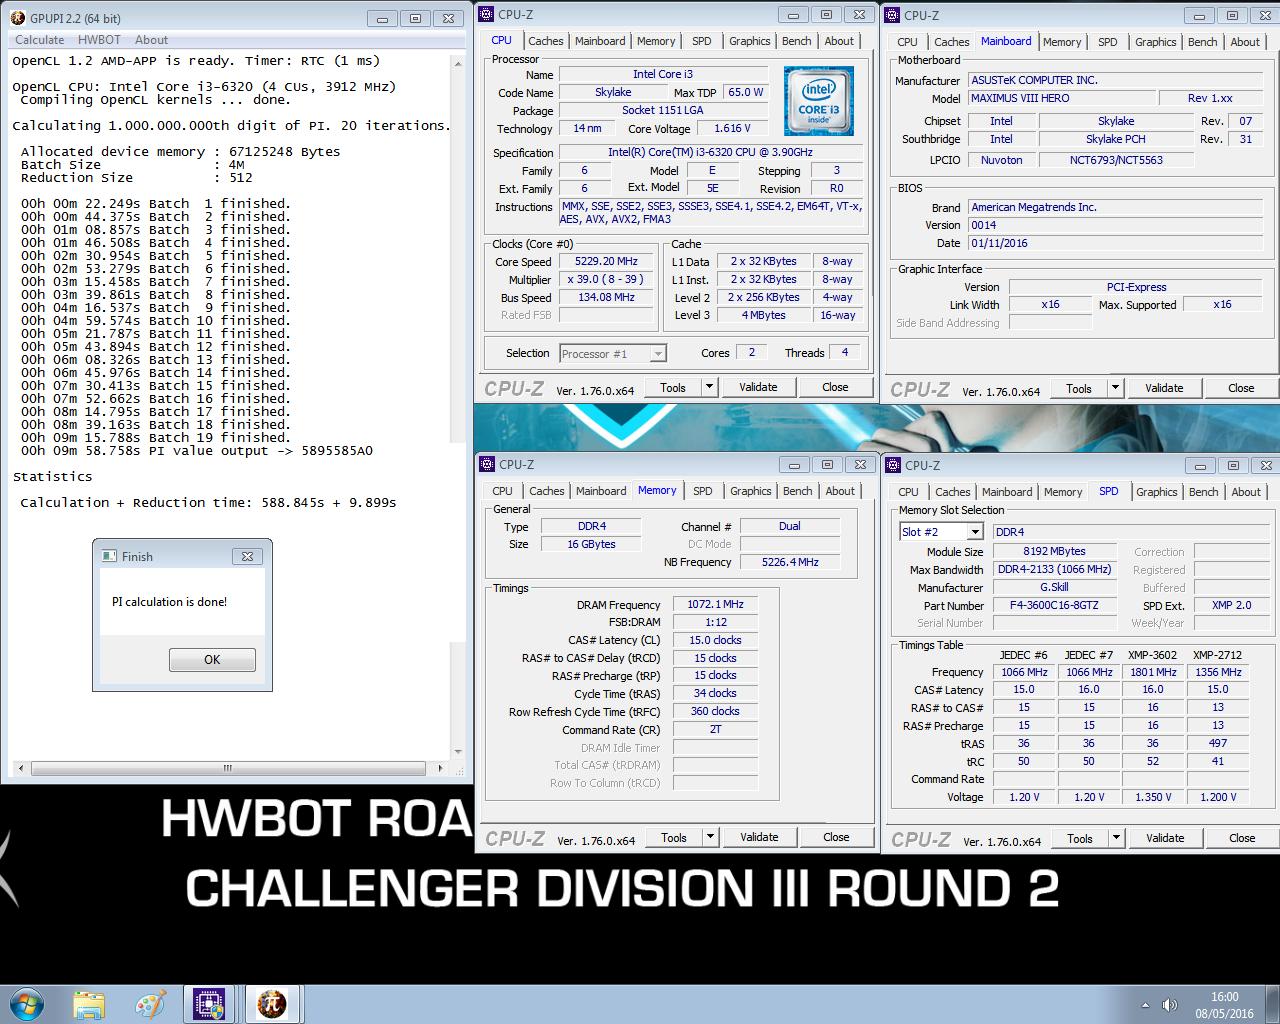Open the volume tray icon
Screen dimensions: 1280x1024
1168,1005
